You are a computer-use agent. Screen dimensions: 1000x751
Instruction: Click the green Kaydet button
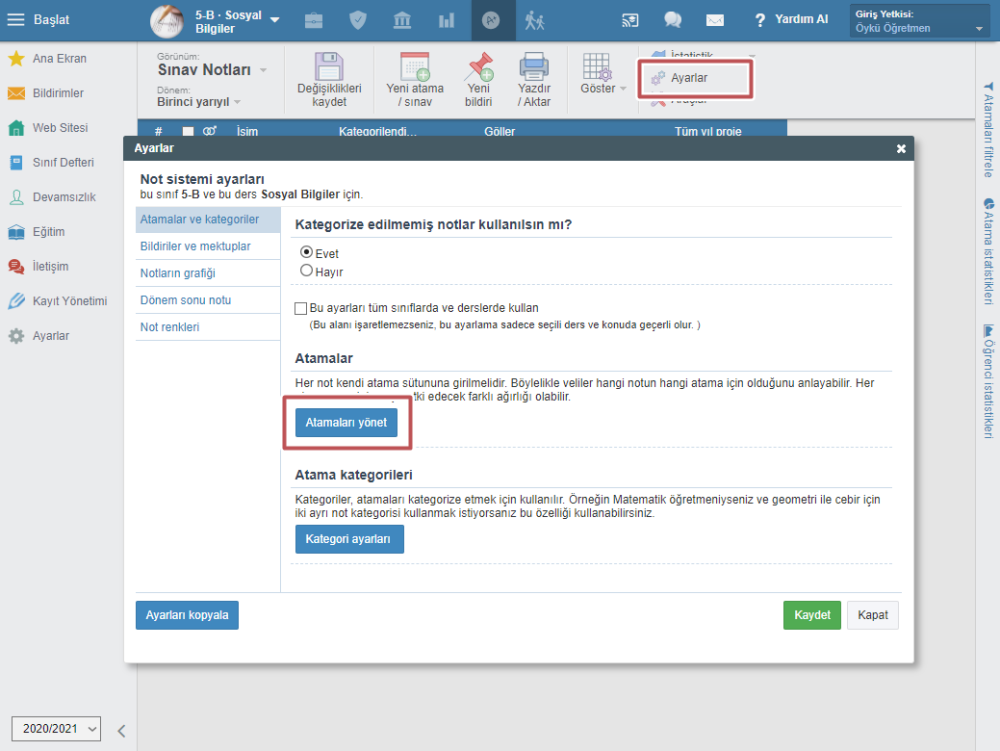(812, 615)
